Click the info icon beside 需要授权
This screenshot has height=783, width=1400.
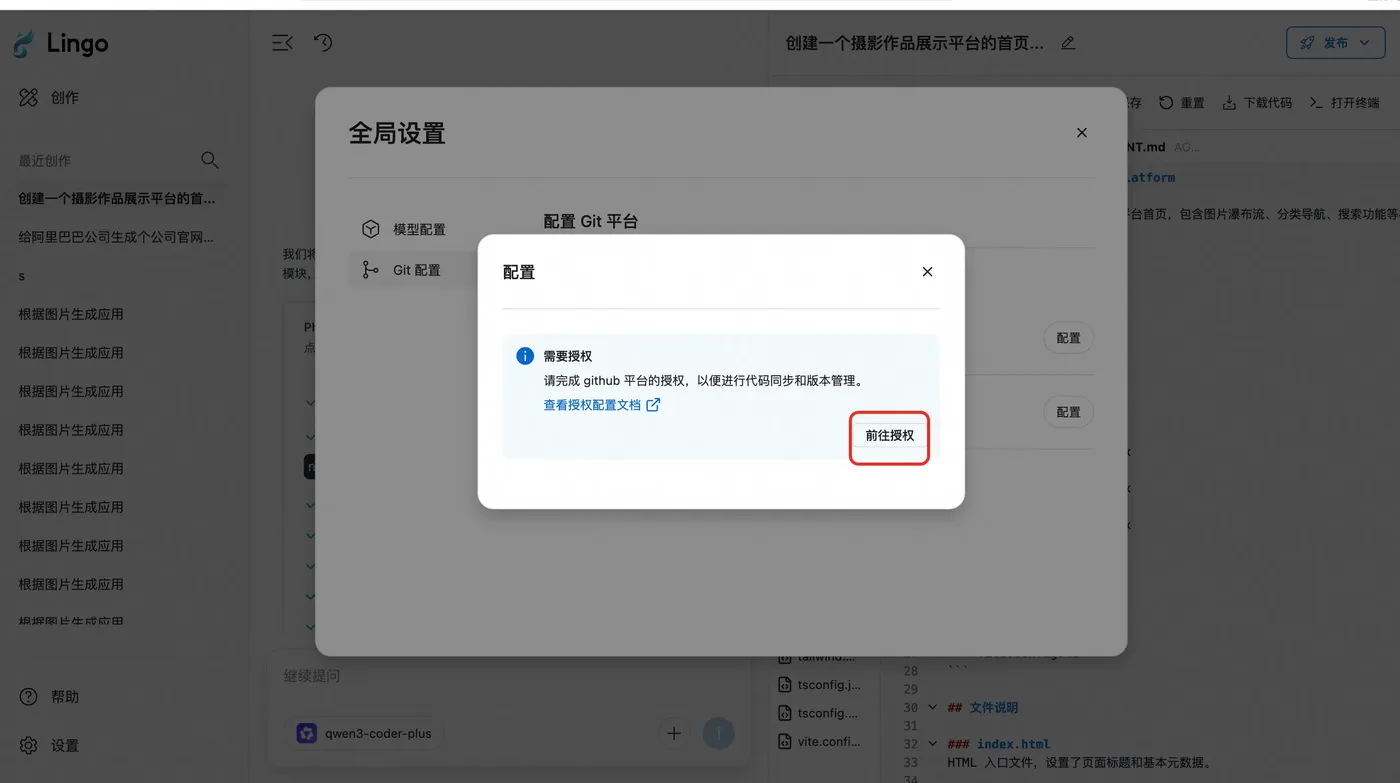click(525, 356)
